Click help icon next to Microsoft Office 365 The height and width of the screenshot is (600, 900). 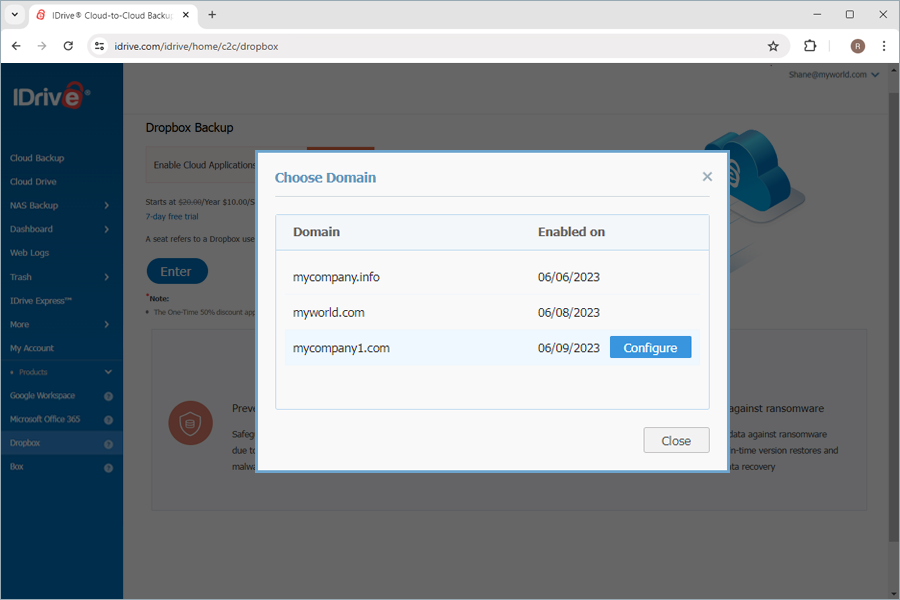(108, 420)
